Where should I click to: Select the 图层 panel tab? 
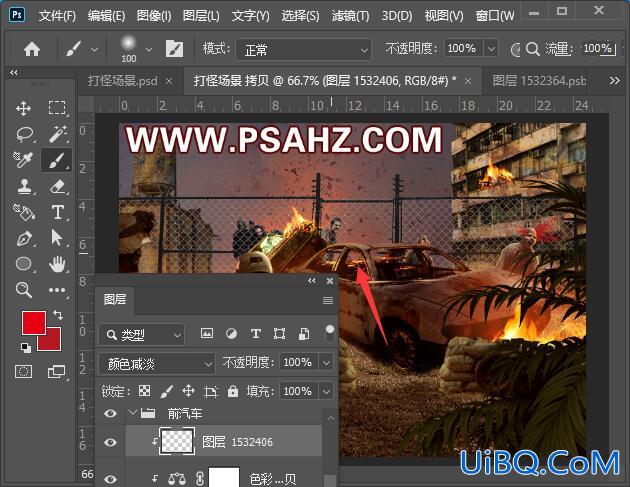point(115,299)
